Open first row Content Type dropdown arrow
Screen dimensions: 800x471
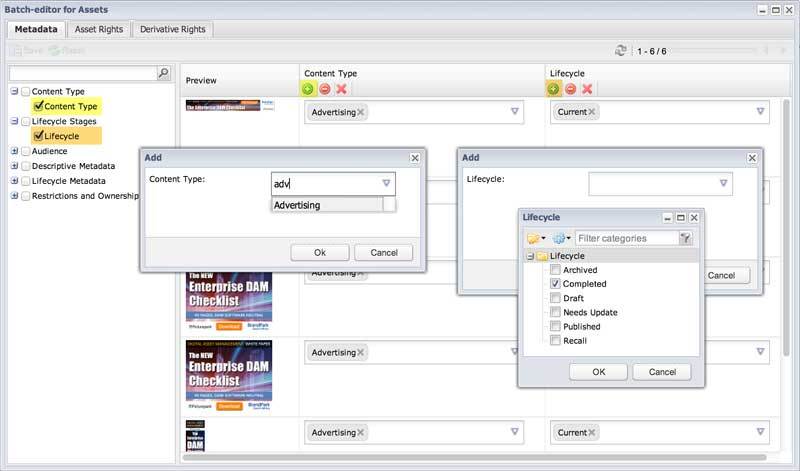coord(514,111)
